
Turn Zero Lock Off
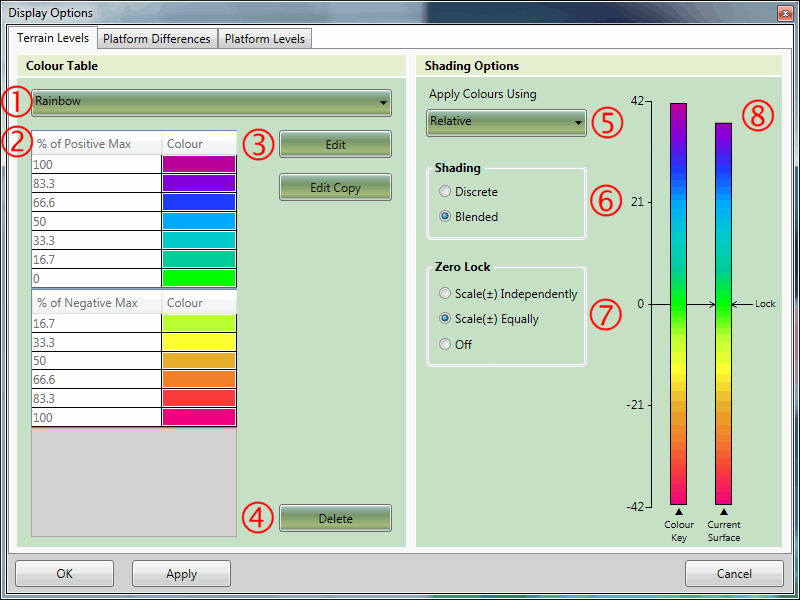pos(455,344)
